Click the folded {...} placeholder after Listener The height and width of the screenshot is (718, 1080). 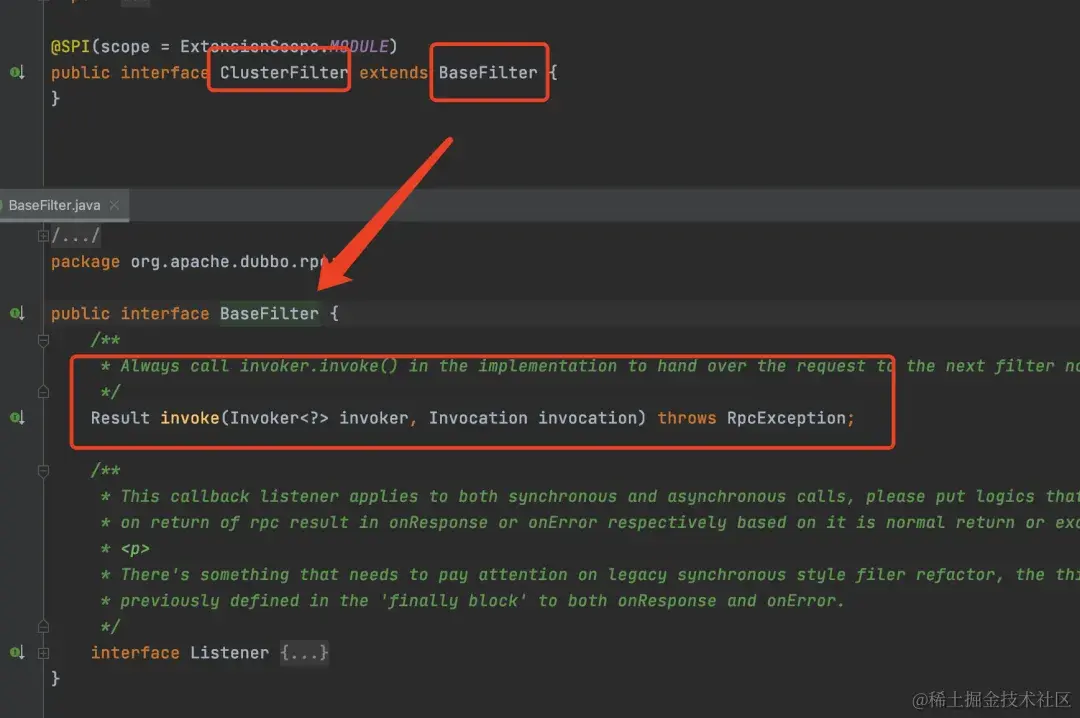[304, 653]
